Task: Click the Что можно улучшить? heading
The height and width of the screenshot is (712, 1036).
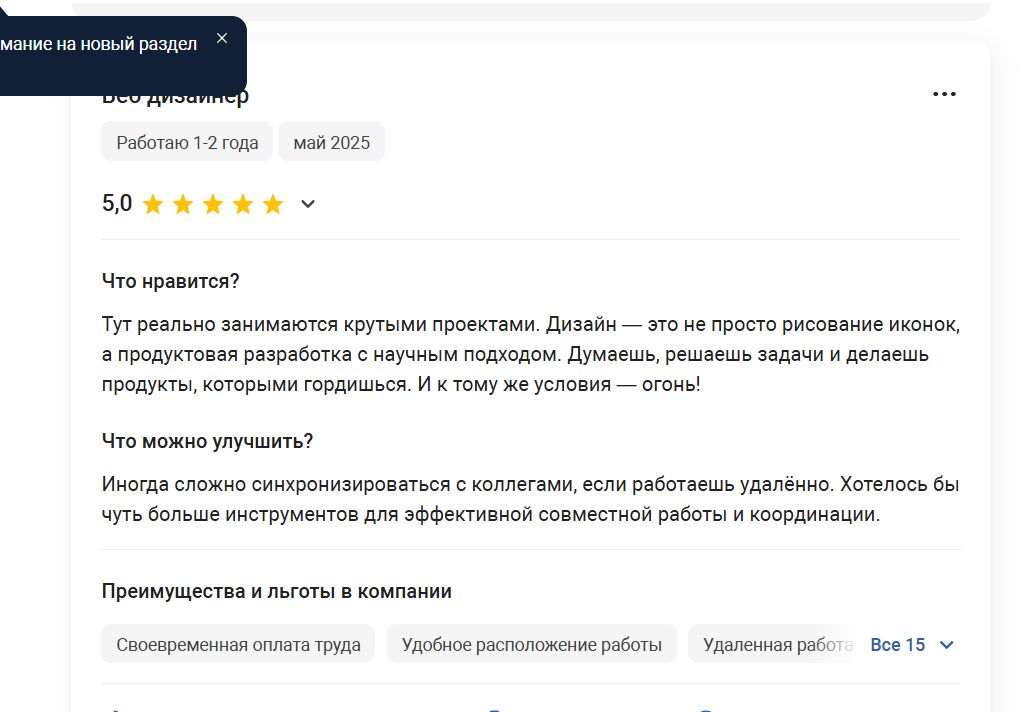Action: (207, 441)
